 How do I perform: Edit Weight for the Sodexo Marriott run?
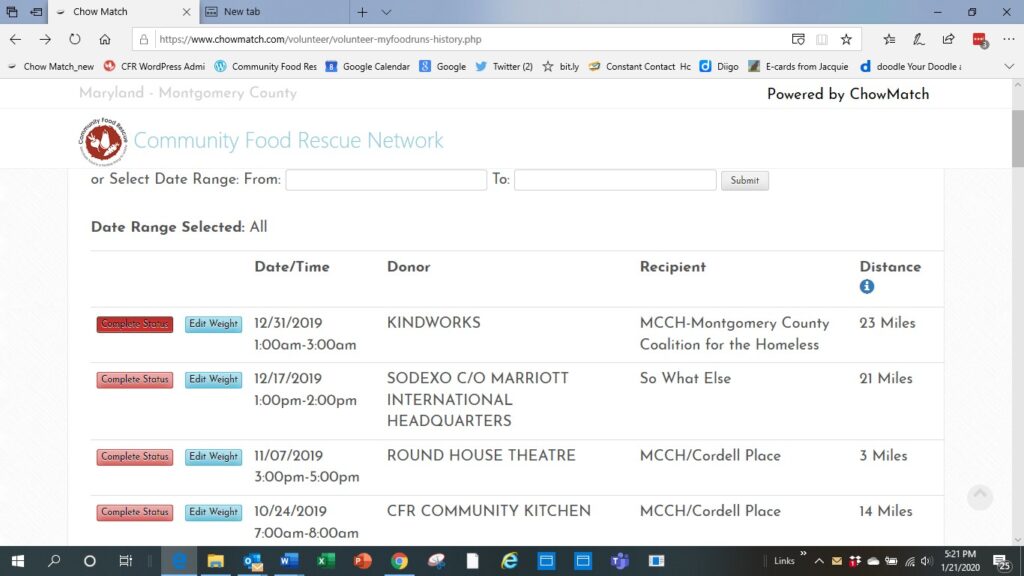click(x=214, y=379)
